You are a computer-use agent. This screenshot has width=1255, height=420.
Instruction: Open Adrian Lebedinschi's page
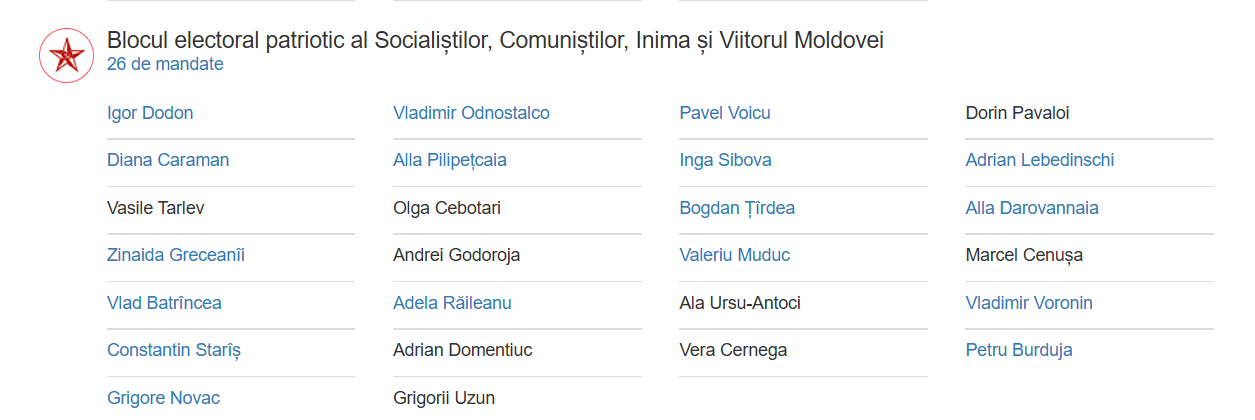coord(1040,160)
